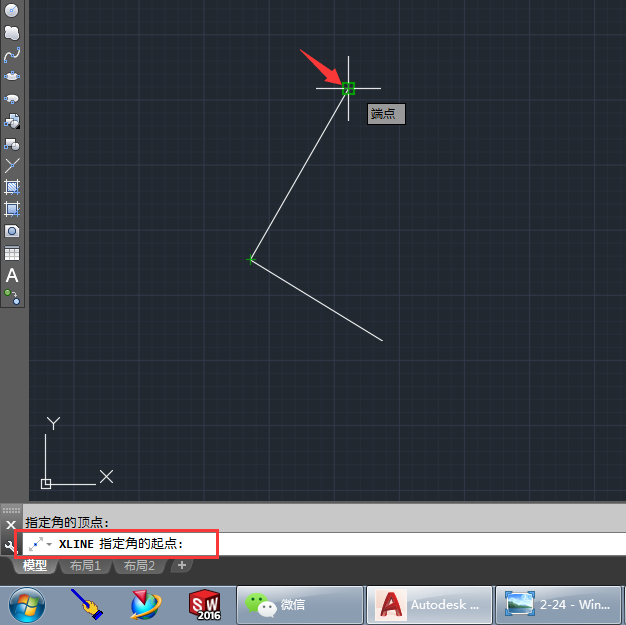Image resolution: width=626 pixels, height=625 pixels.
Task: Switch to the 微信 taskbar window
Action: point(300,605)
